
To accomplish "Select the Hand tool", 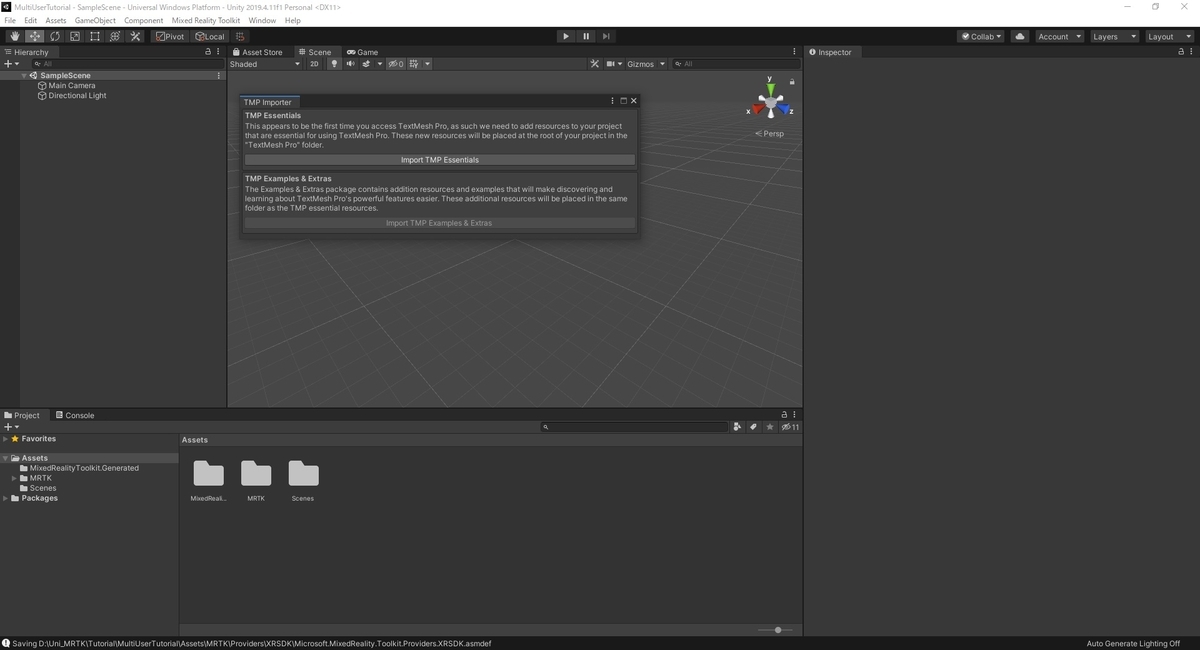I will pos(14,37).
